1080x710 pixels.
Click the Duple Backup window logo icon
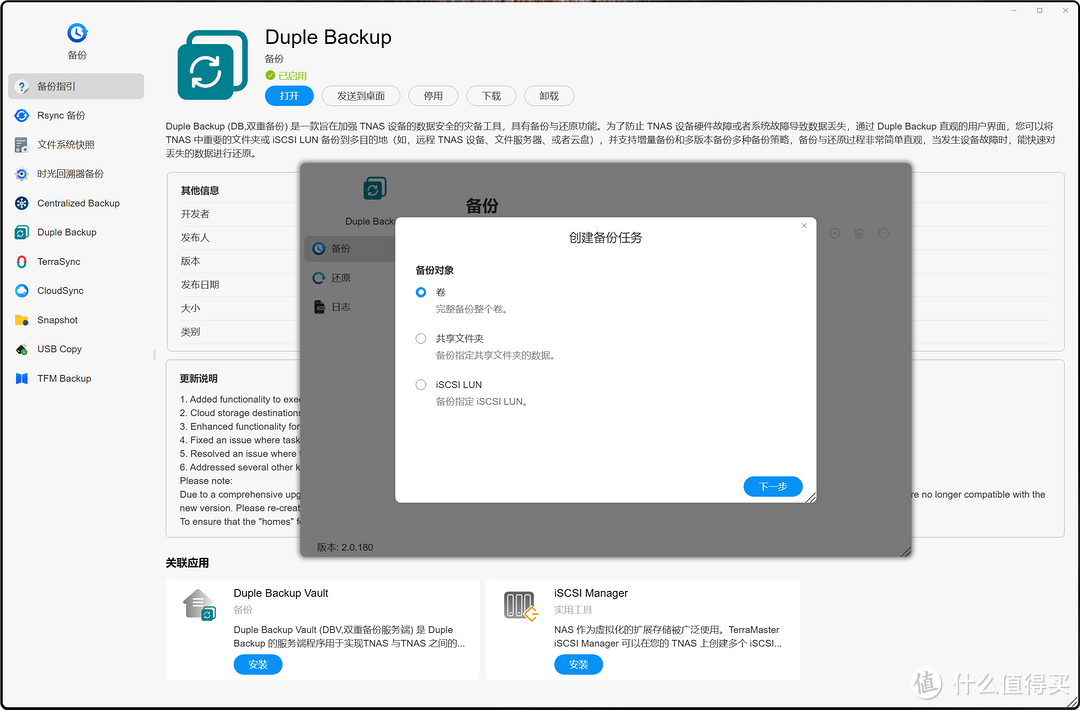click(x=375, y=188)
